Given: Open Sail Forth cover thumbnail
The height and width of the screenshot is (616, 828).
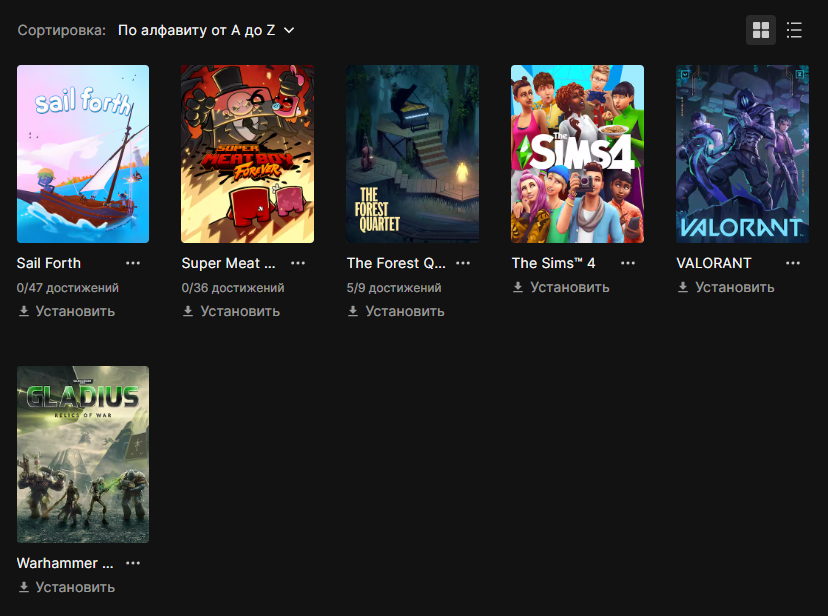Looking at the screenshot, I should pos(83,154).
